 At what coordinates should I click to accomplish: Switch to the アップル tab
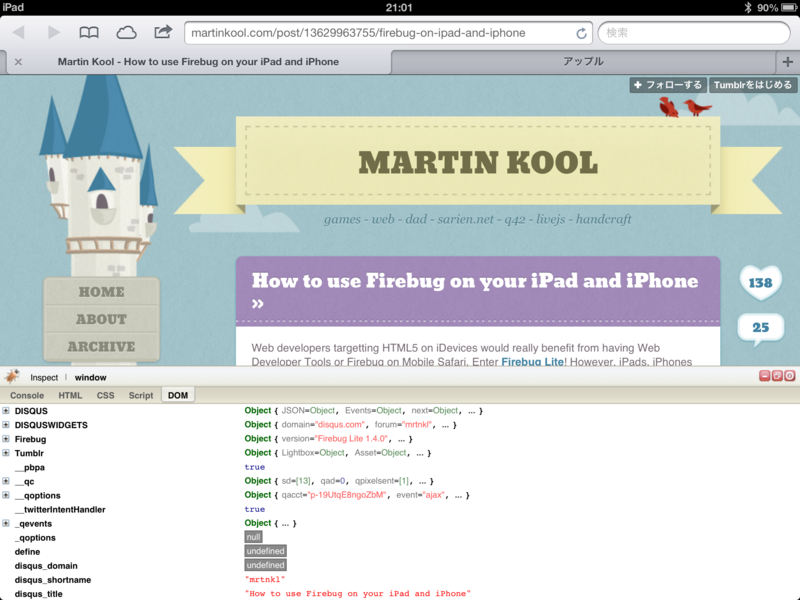pos(583,62)
